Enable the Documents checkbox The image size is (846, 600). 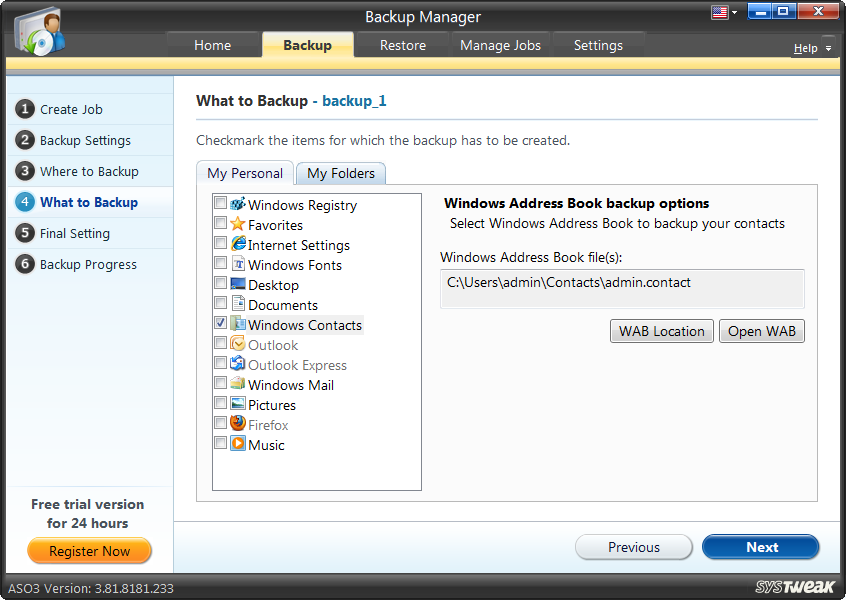point(221,304)
